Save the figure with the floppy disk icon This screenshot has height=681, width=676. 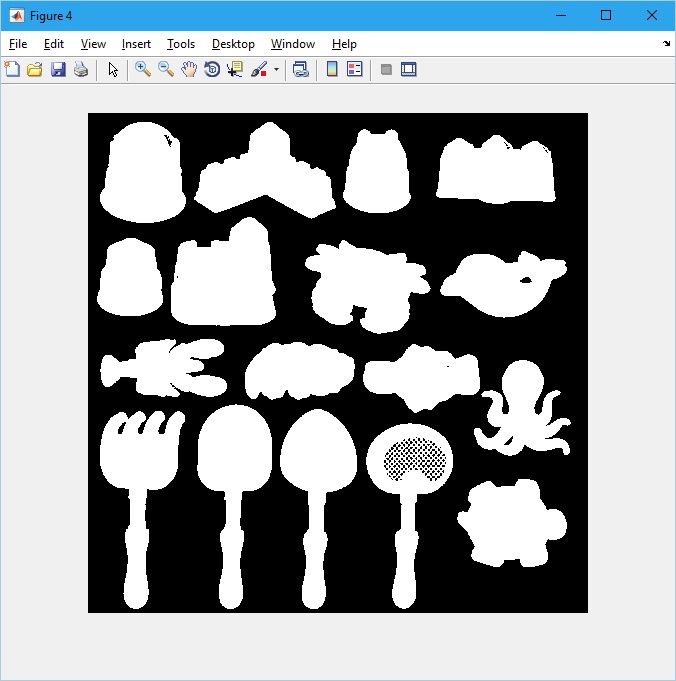tap(58, 69)
